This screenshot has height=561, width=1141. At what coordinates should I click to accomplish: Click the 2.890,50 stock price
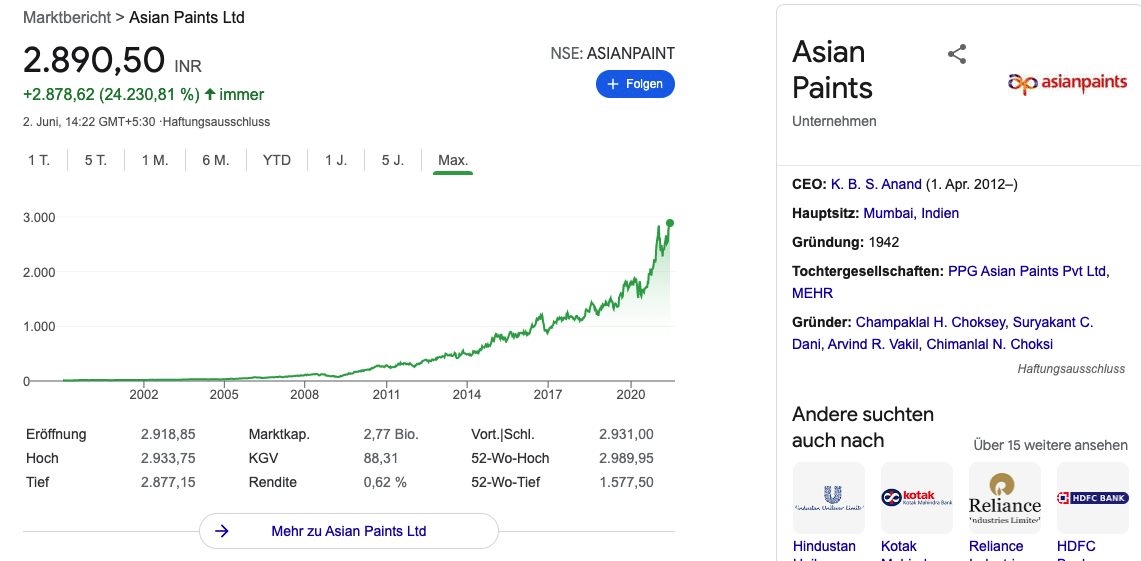point(94,60)
